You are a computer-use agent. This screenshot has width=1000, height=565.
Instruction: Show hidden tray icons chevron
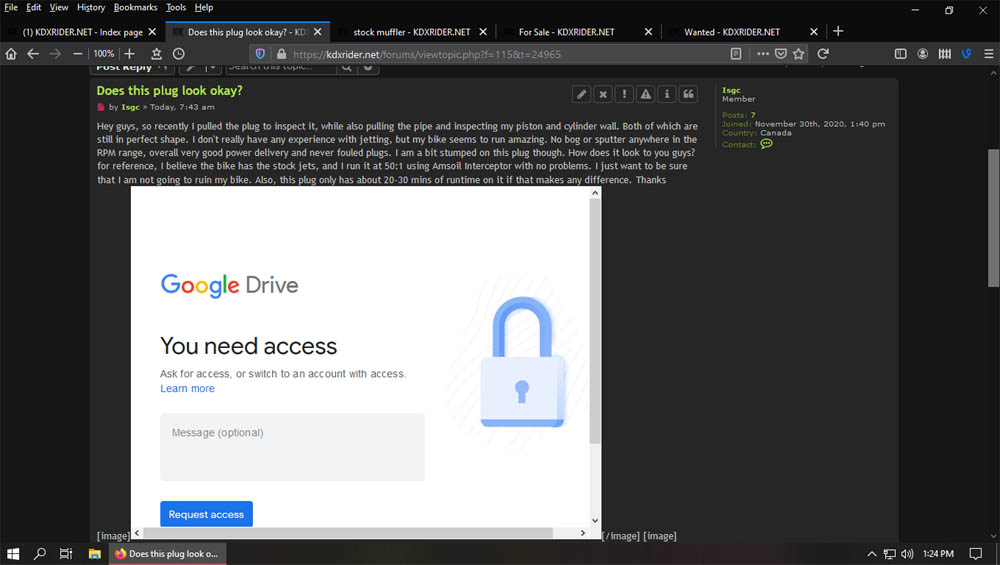coord(871,554)
